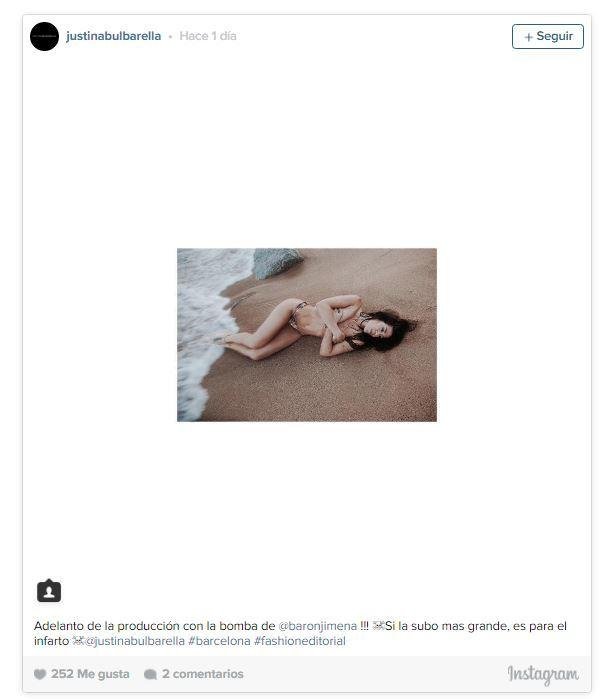This screenshot has width=607, height=699.
Task: Open the Instagram logo link
Action: [543, 674]
